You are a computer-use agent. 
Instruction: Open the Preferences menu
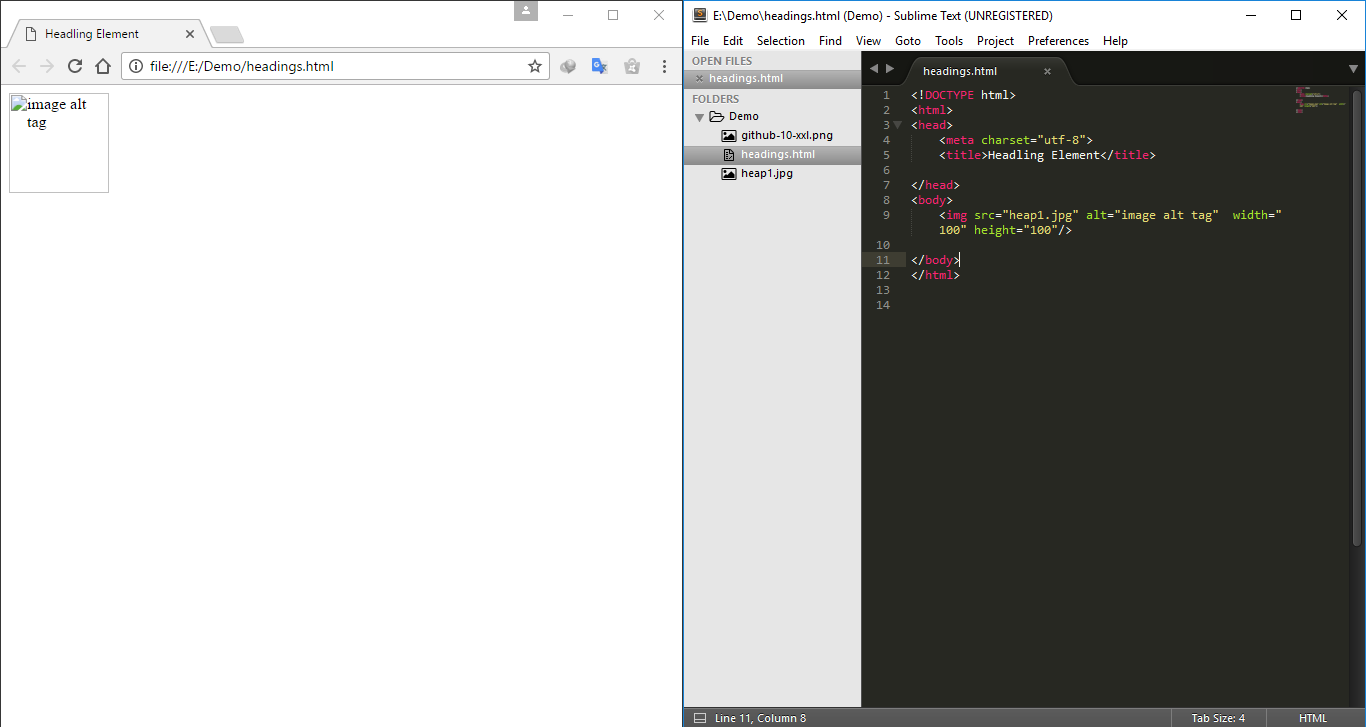(1057, 41)
